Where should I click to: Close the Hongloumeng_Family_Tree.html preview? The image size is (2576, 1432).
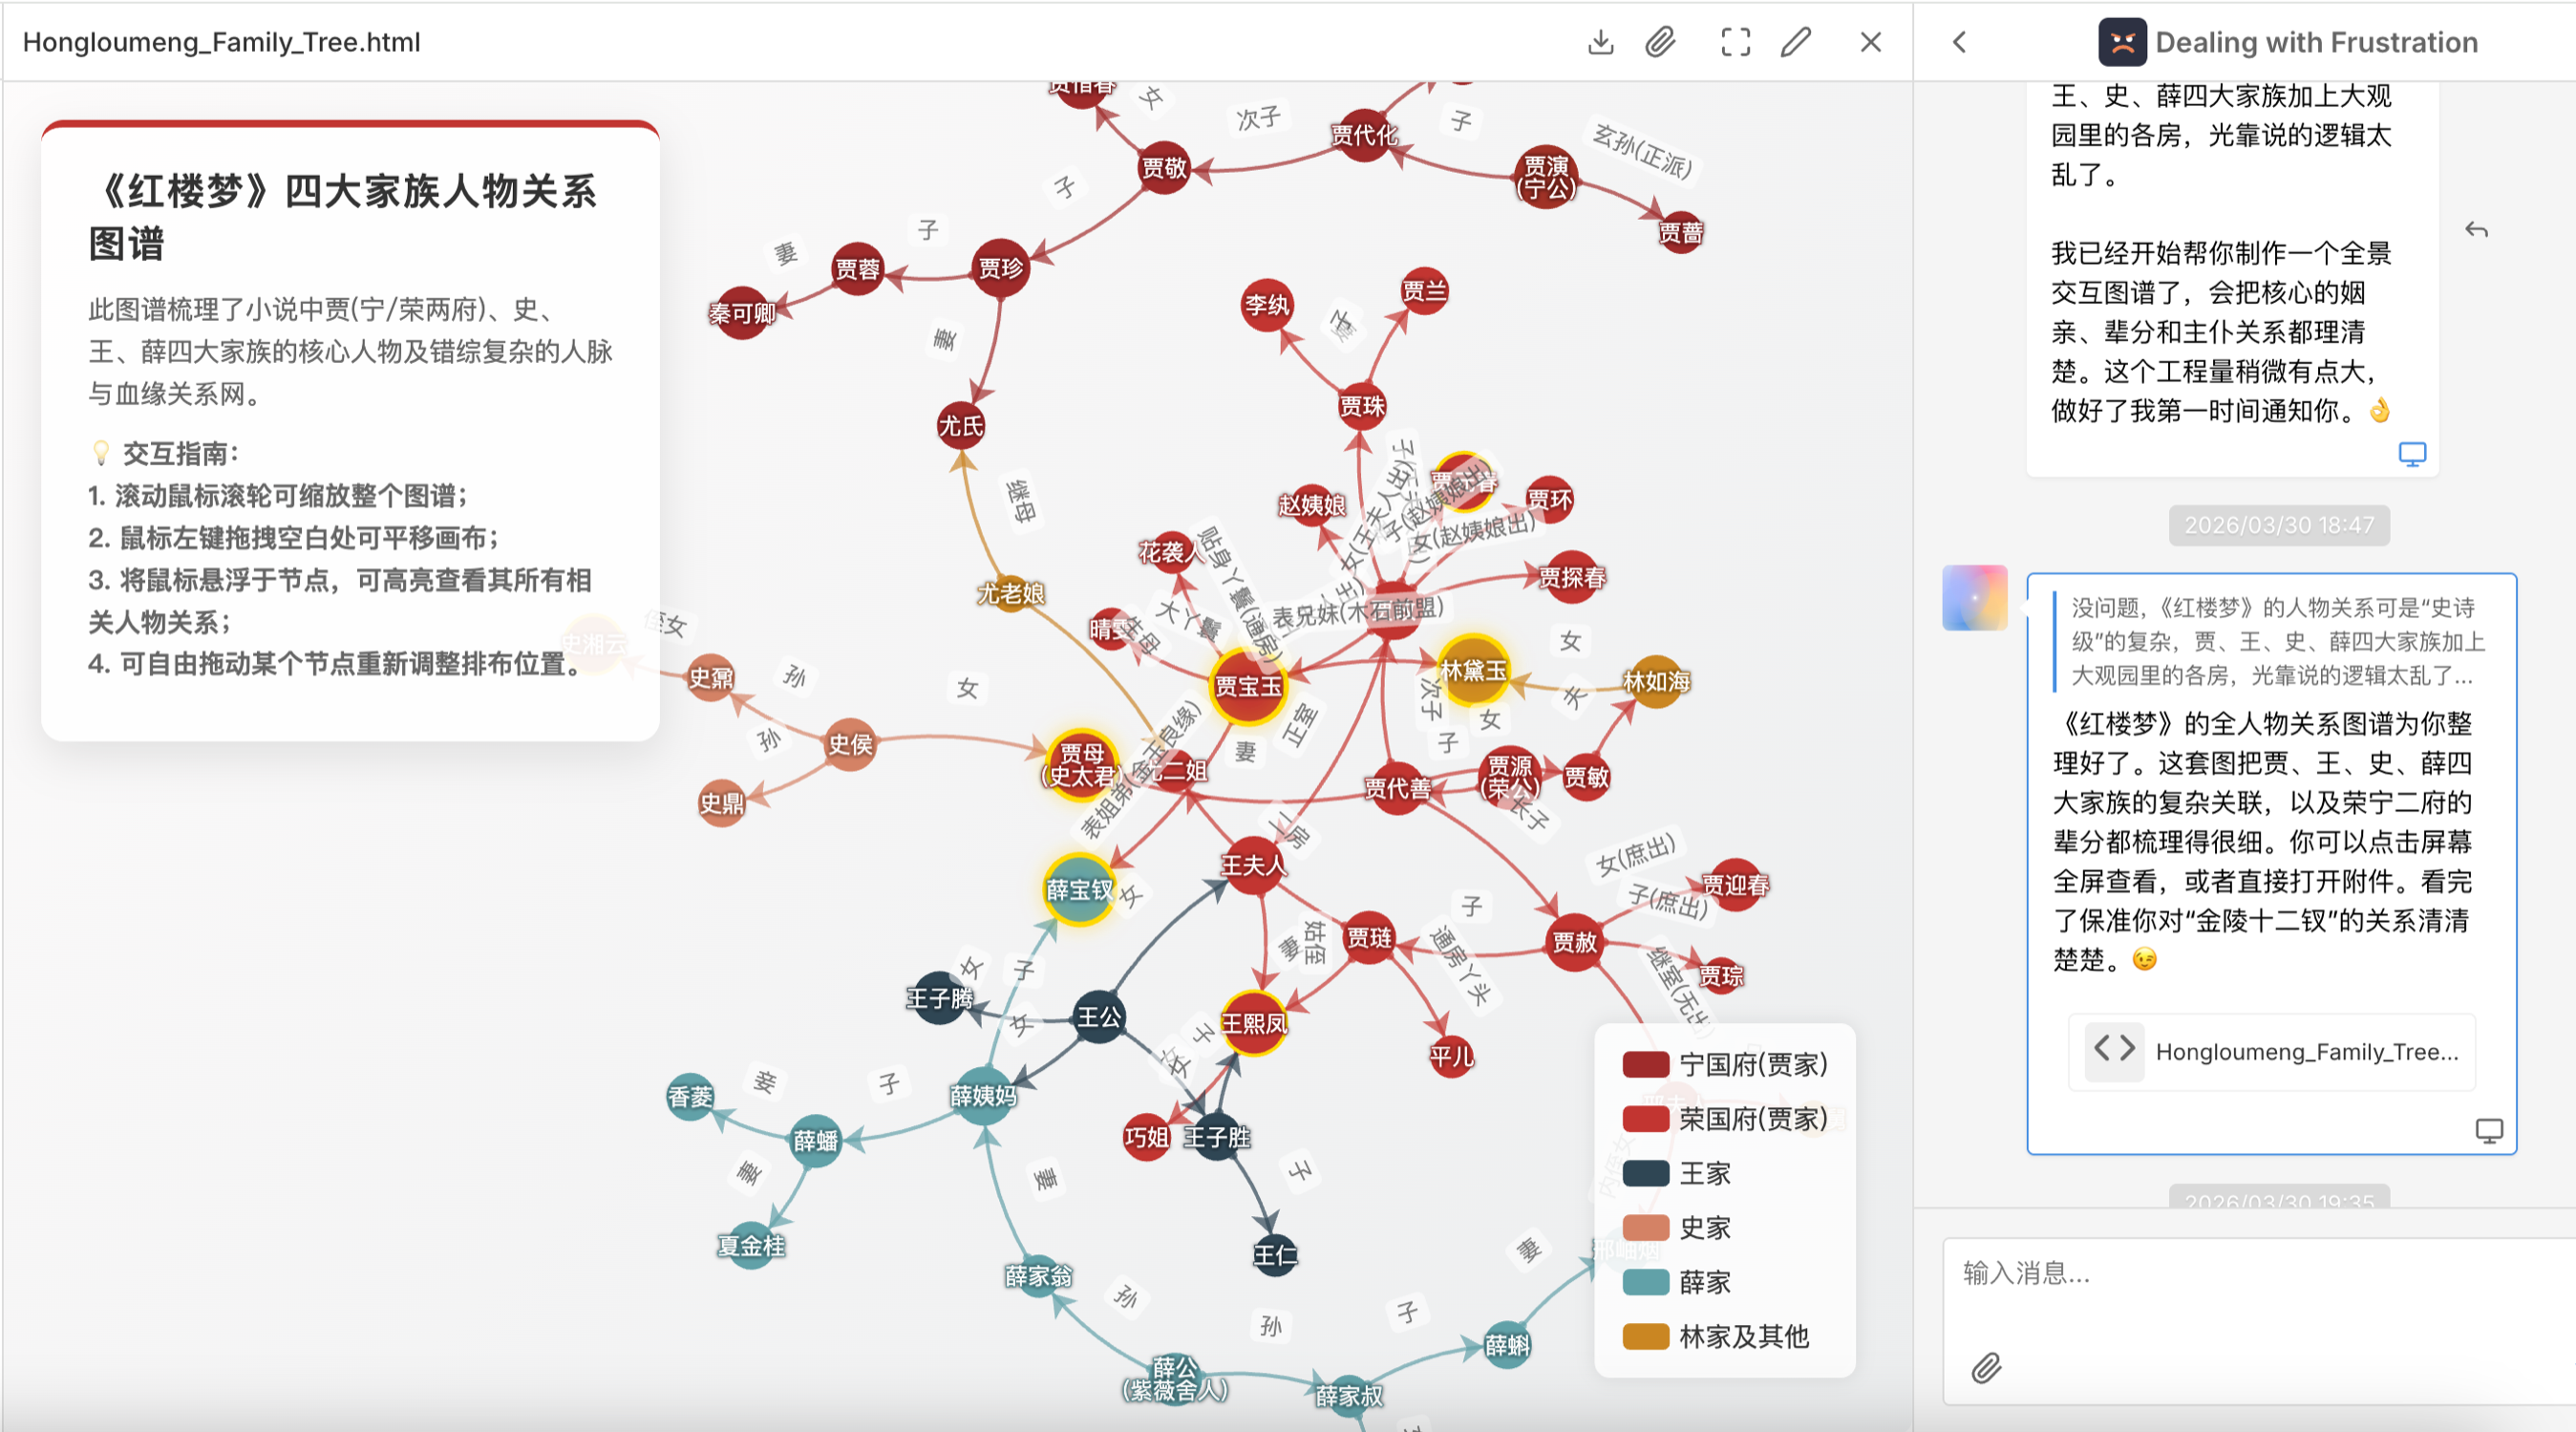point(1870,42)
